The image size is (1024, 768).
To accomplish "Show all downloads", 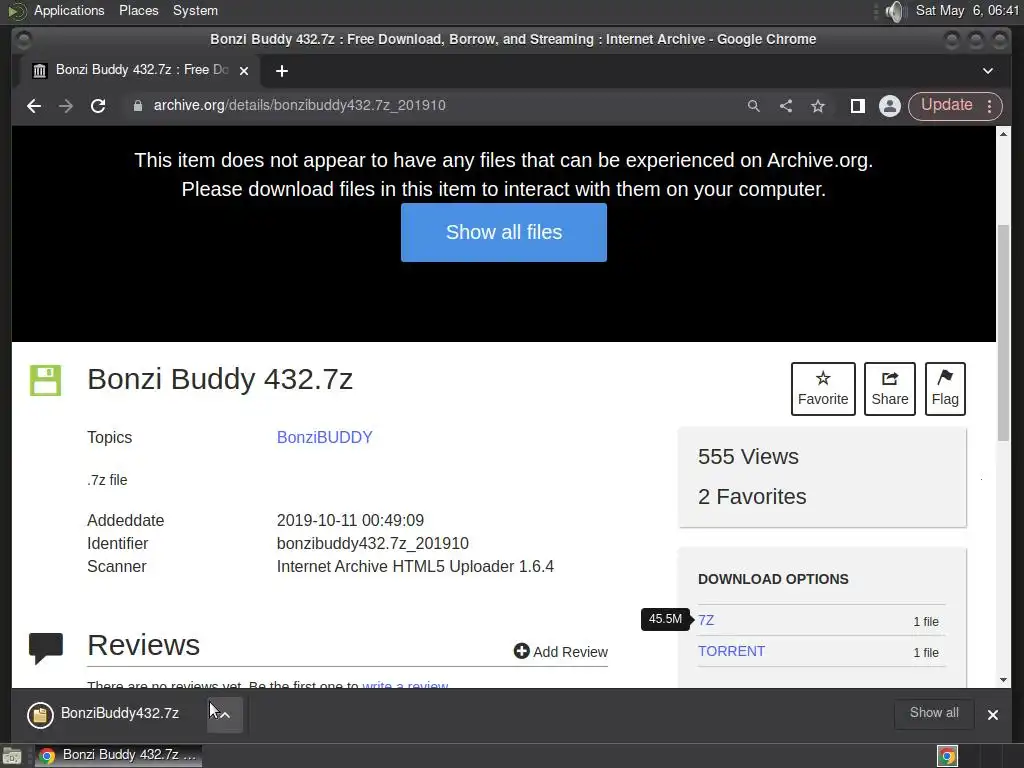I will pos(934,713).
